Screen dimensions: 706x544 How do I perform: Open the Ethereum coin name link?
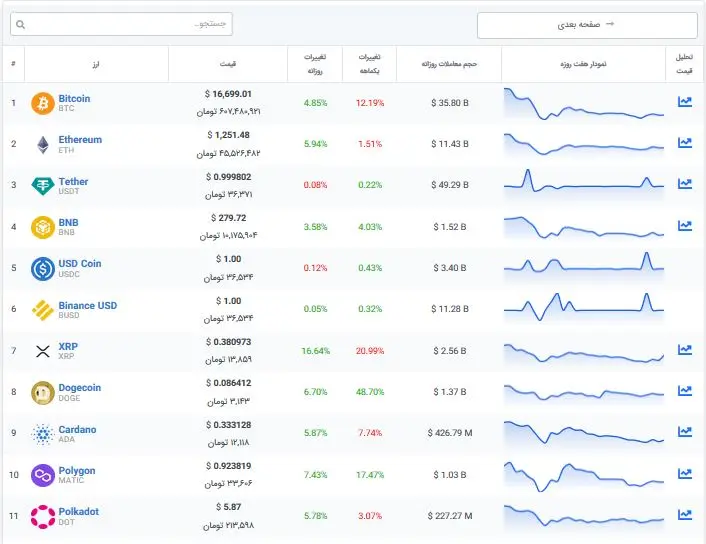tap(80, 140)
